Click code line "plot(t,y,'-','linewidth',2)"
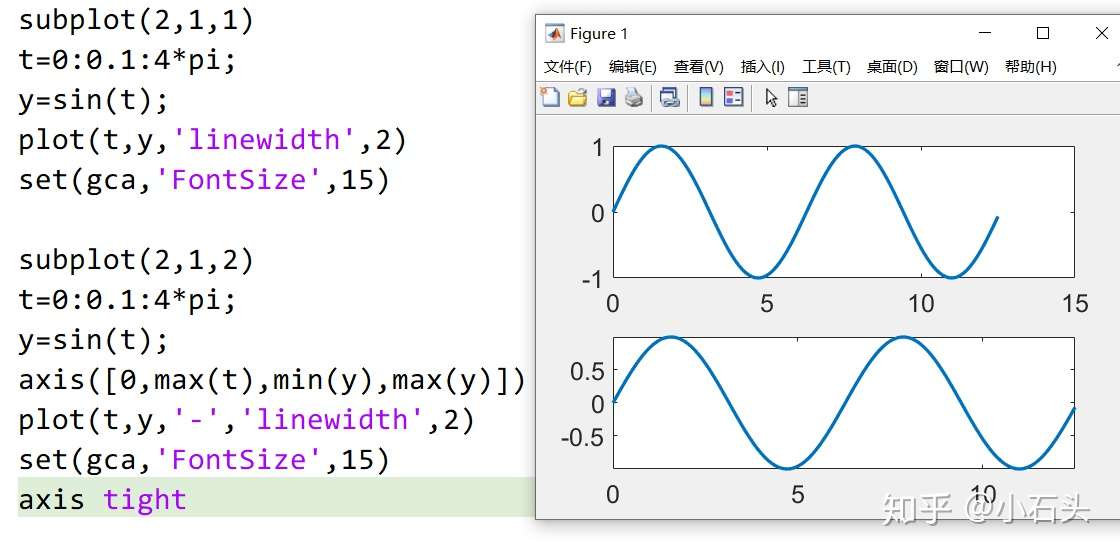1120x557 pixels. pos(246,419)
